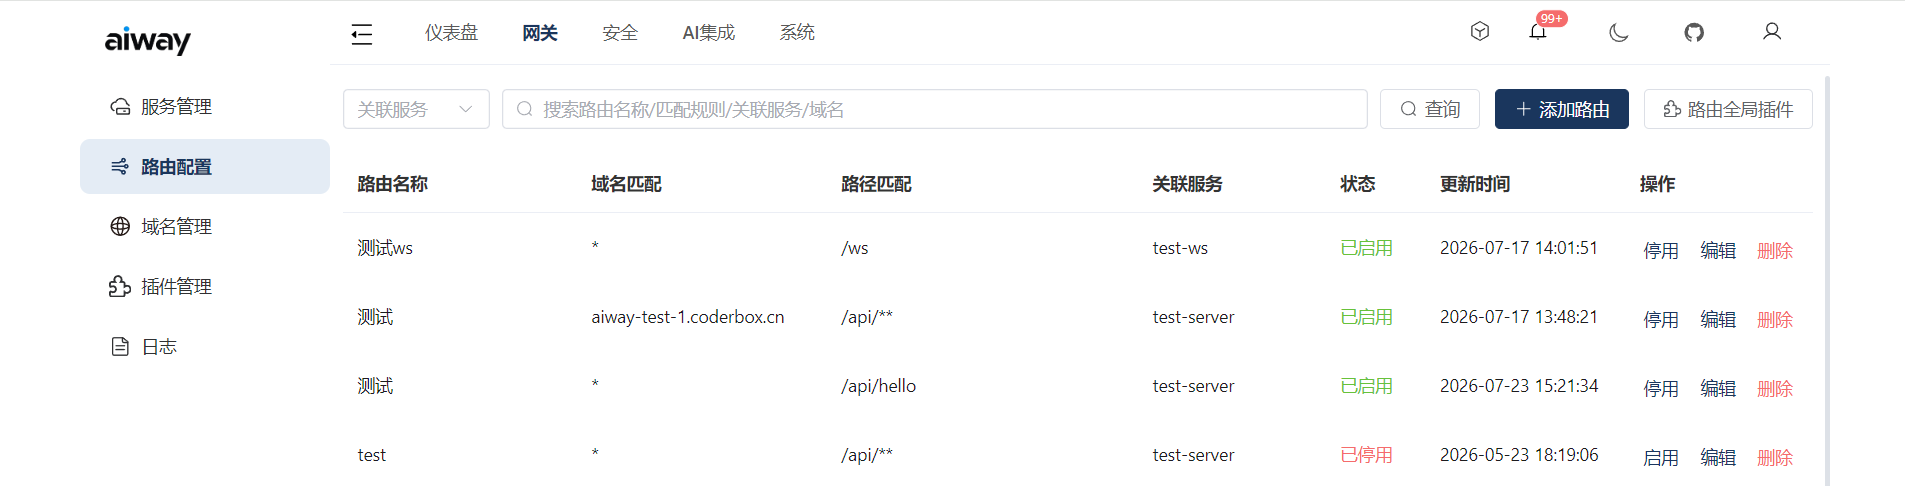Go to the AI集成 tab
This screenshot has width=1905, height=486.
point(708,33)
